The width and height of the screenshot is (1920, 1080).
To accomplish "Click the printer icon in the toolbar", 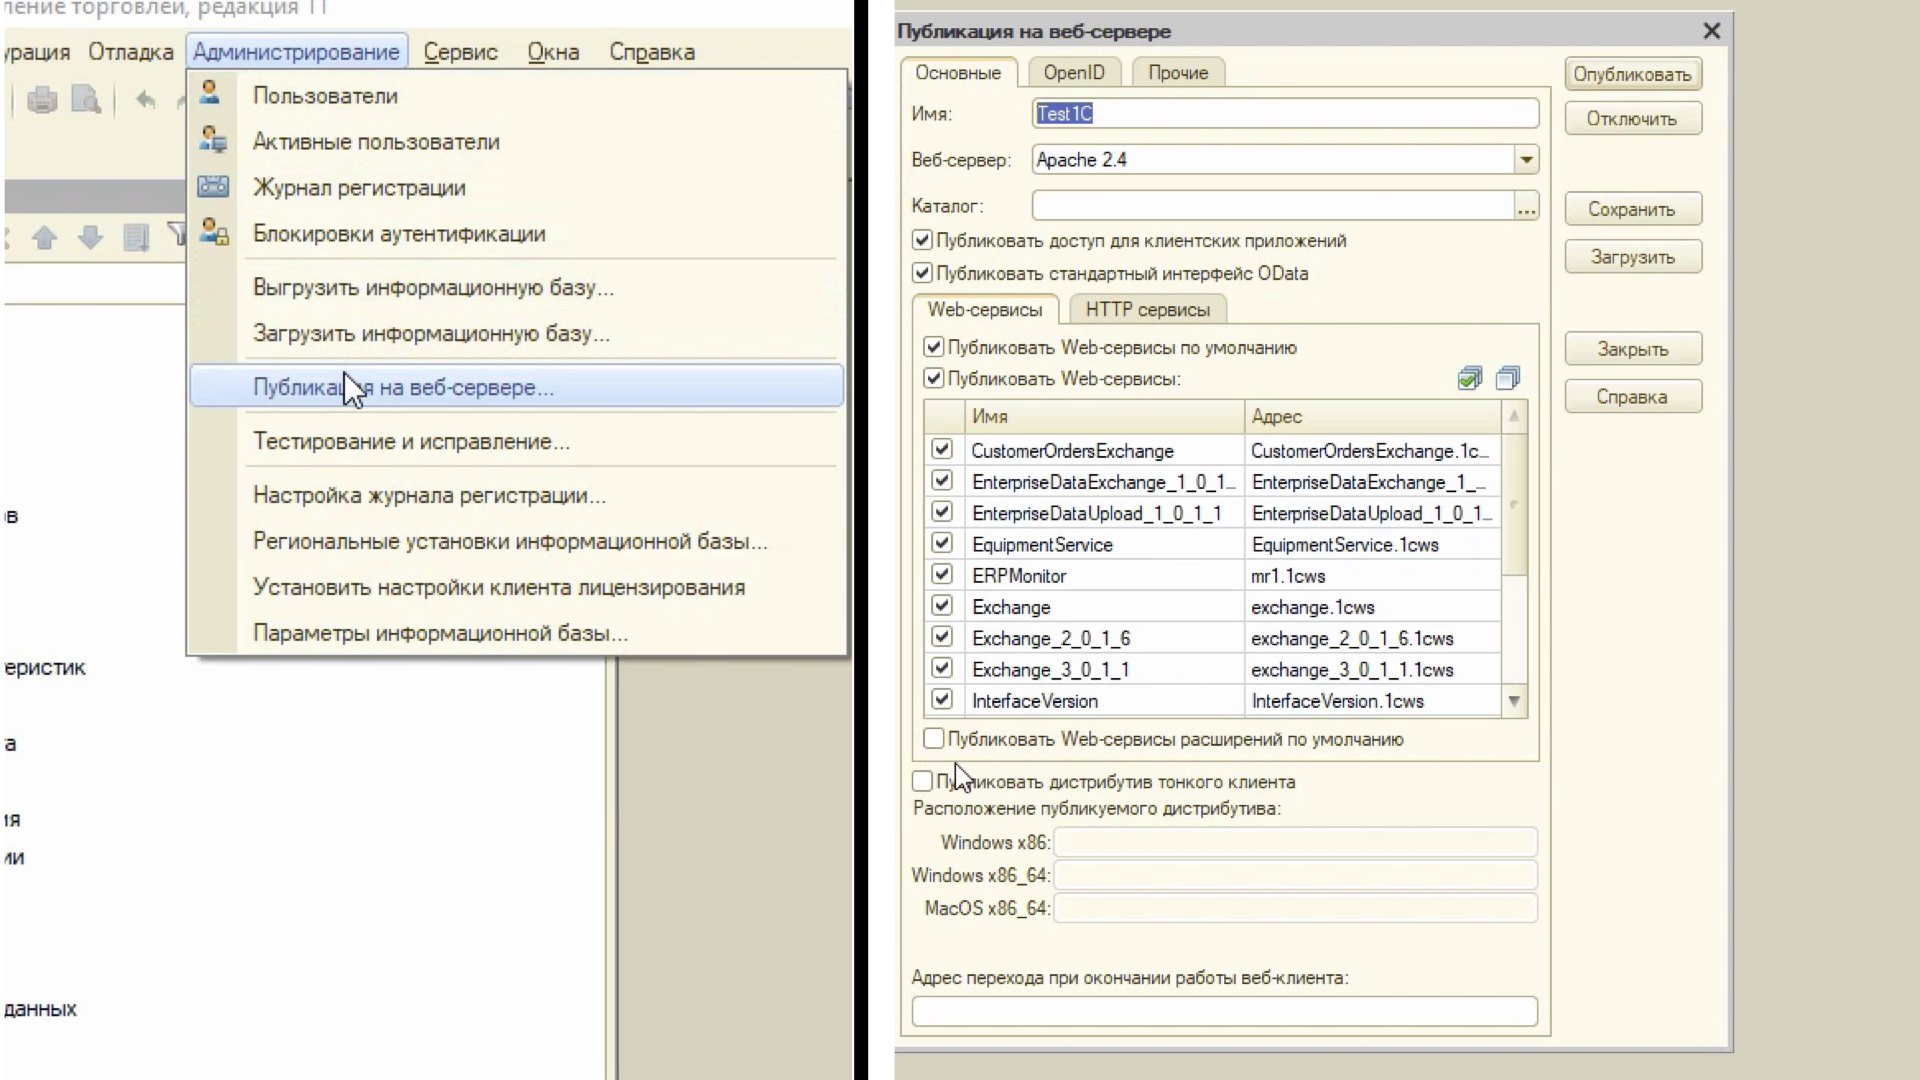I will coord(42,100).
